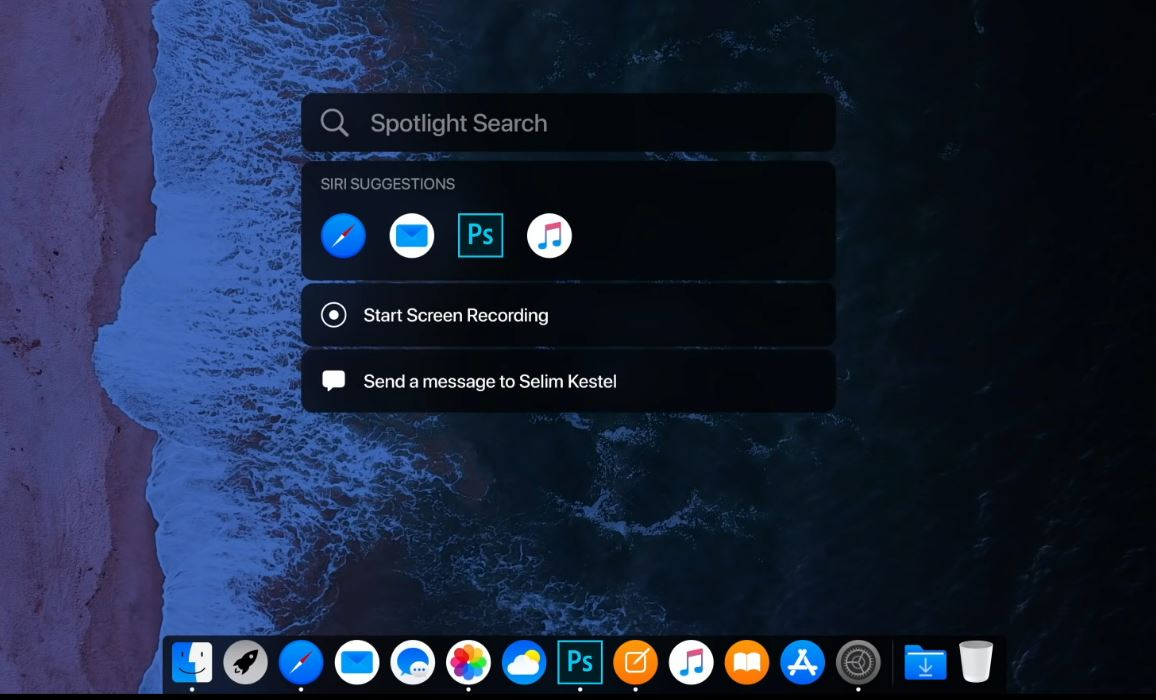The image size is (1156, 700).
Task: Click the magnifying glass search icon
Action: pyautogui.click(x=334, y=122)
